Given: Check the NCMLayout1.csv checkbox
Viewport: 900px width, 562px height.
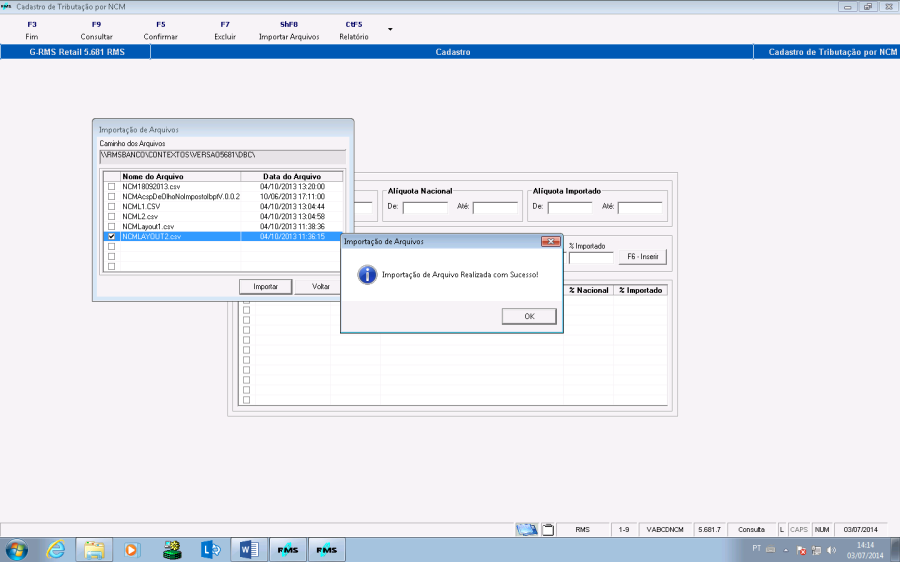Looking at the screenshot, I should [111, 227].
